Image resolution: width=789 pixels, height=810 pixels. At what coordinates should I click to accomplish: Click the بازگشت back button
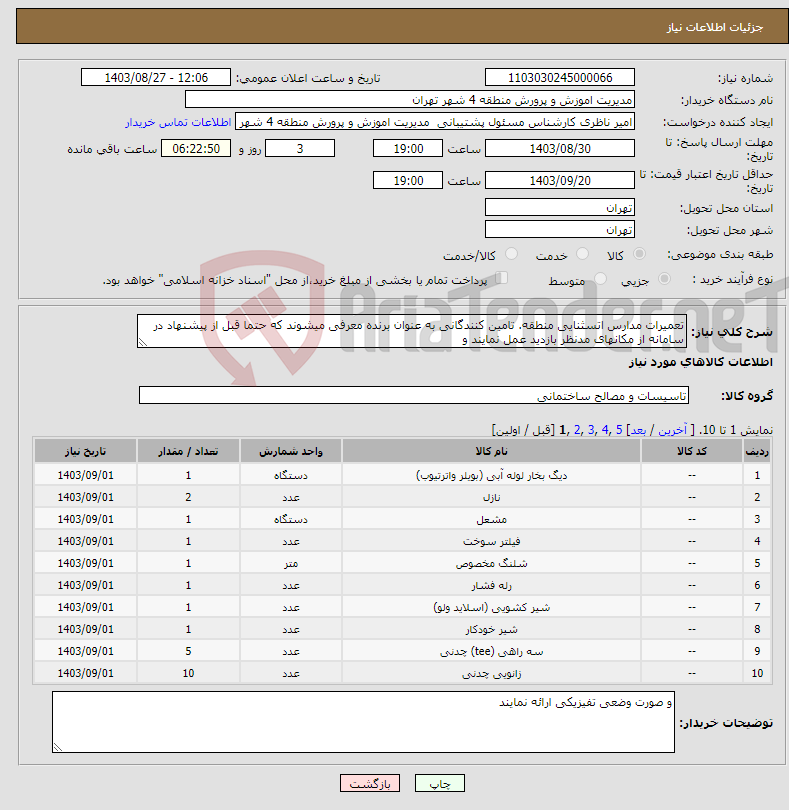370,783
